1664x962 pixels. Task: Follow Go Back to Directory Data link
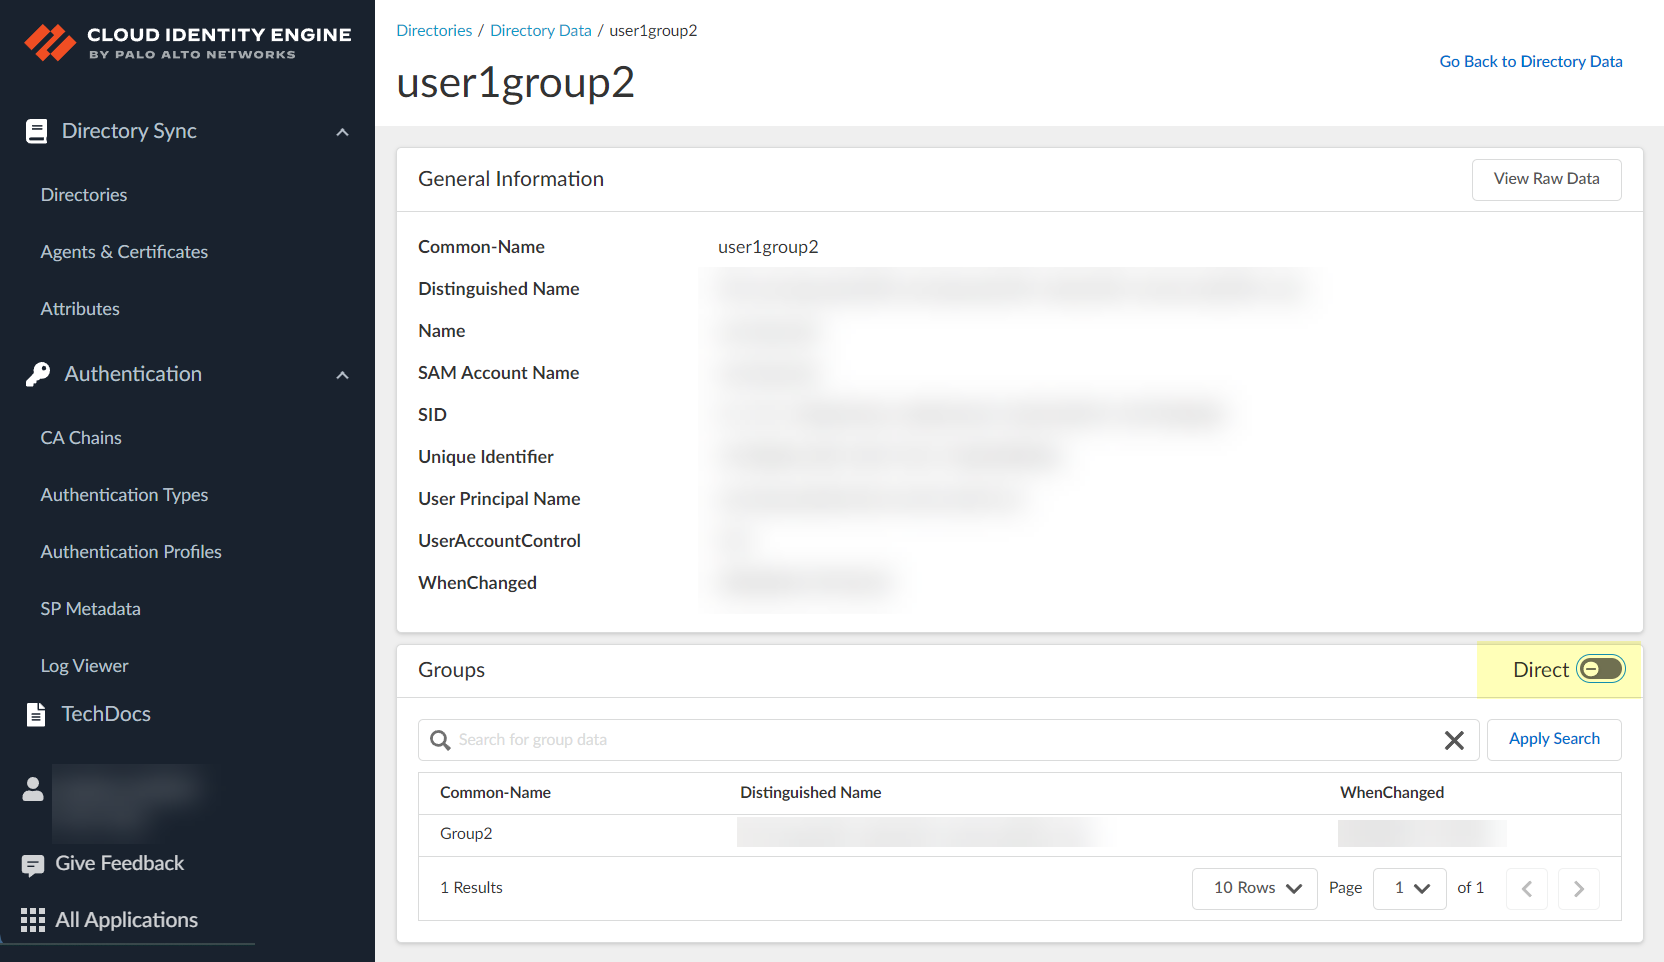(1530, 61)
